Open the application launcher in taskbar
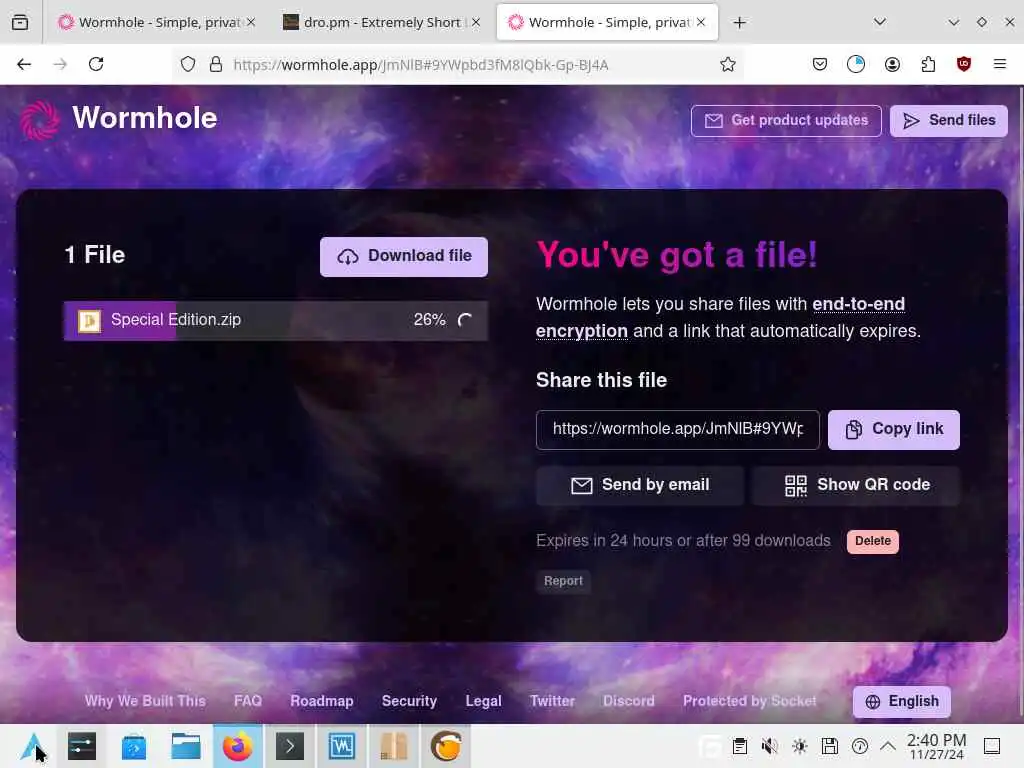This screenshot has height=768, width=1024. [x=33, y=746]
